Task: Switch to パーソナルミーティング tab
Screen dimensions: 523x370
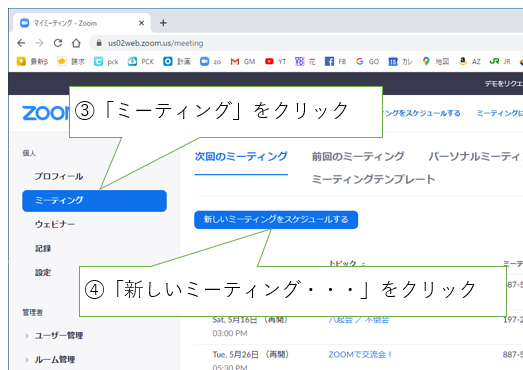Action: point(475,156)
